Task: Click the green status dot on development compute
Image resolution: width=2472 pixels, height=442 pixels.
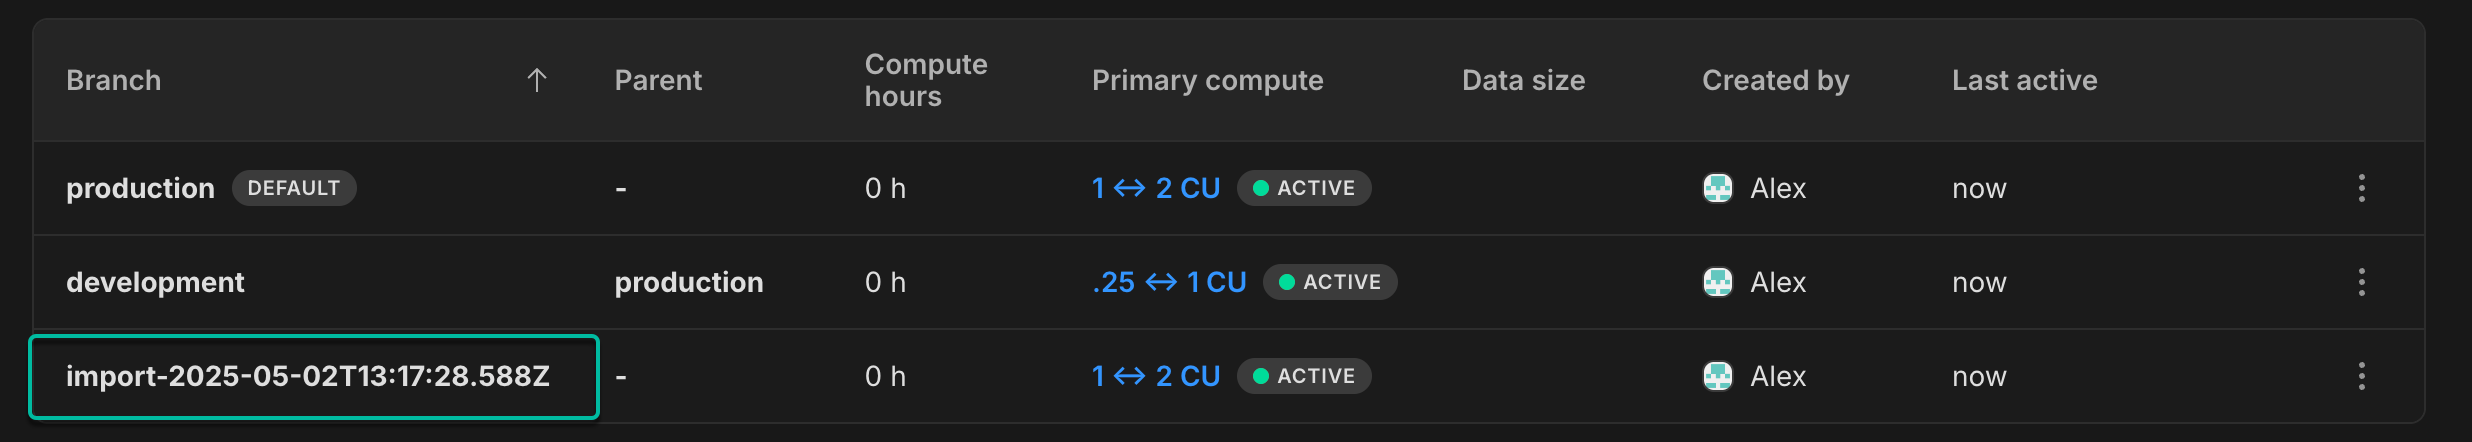Action: tap(1287, 282)
